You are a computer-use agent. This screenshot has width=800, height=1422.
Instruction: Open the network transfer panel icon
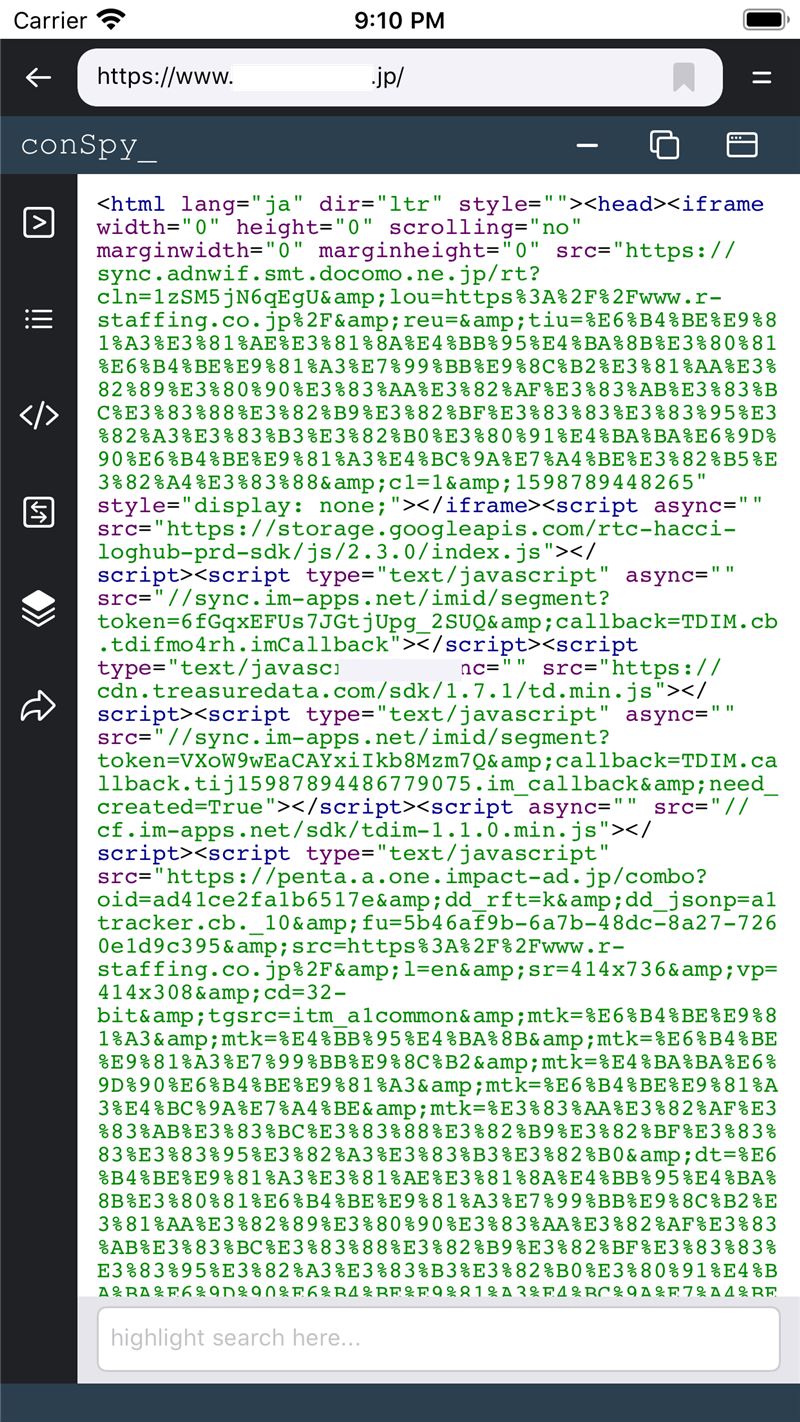tap(39, 513)
